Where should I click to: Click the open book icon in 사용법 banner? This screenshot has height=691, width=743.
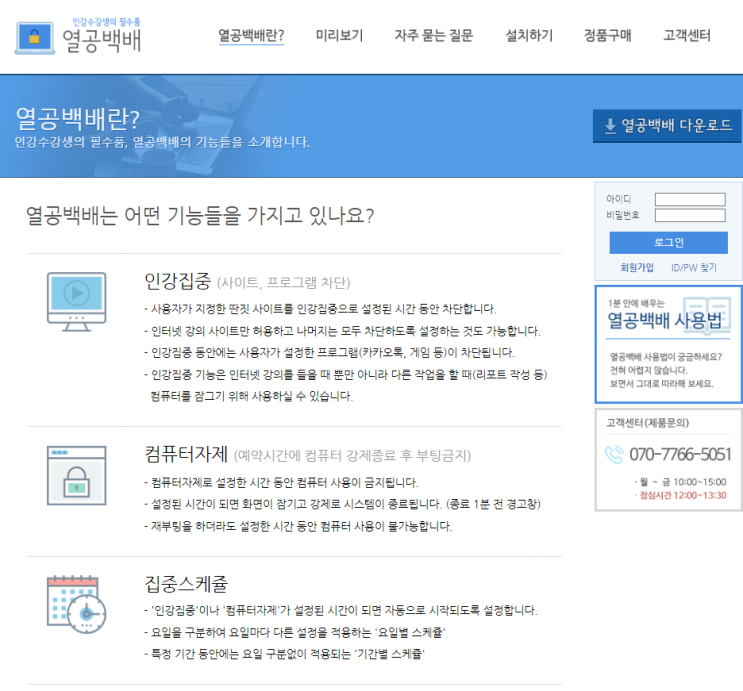click(x=707, y=315)
